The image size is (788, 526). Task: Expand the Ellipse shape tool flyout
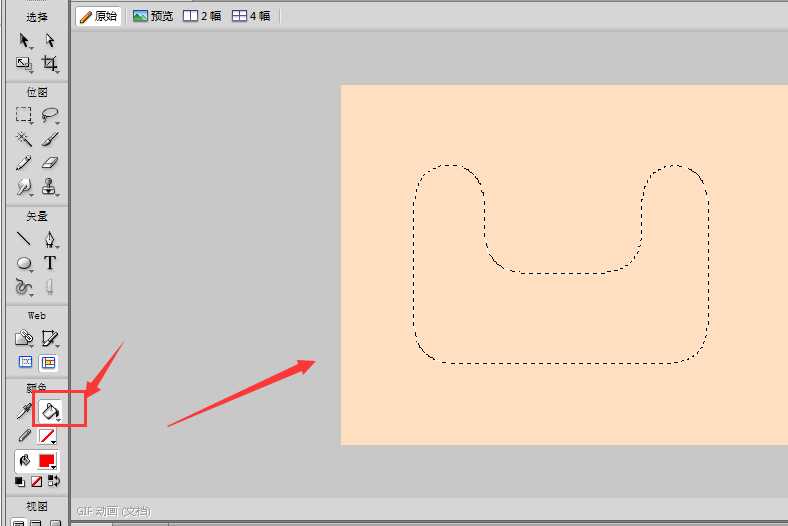[x=32, y=270]
